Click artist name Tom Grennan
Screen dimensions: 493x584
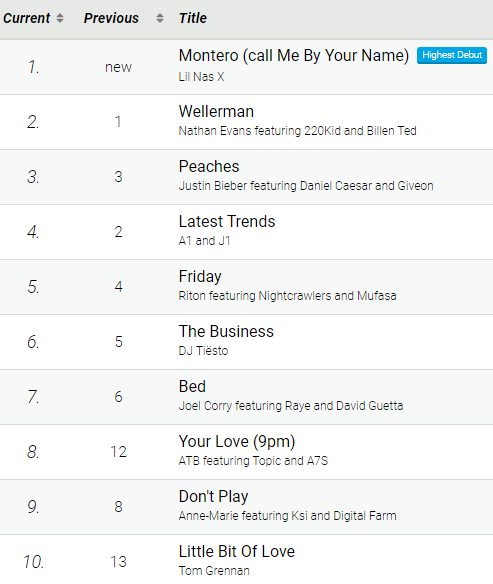[214, 571]
